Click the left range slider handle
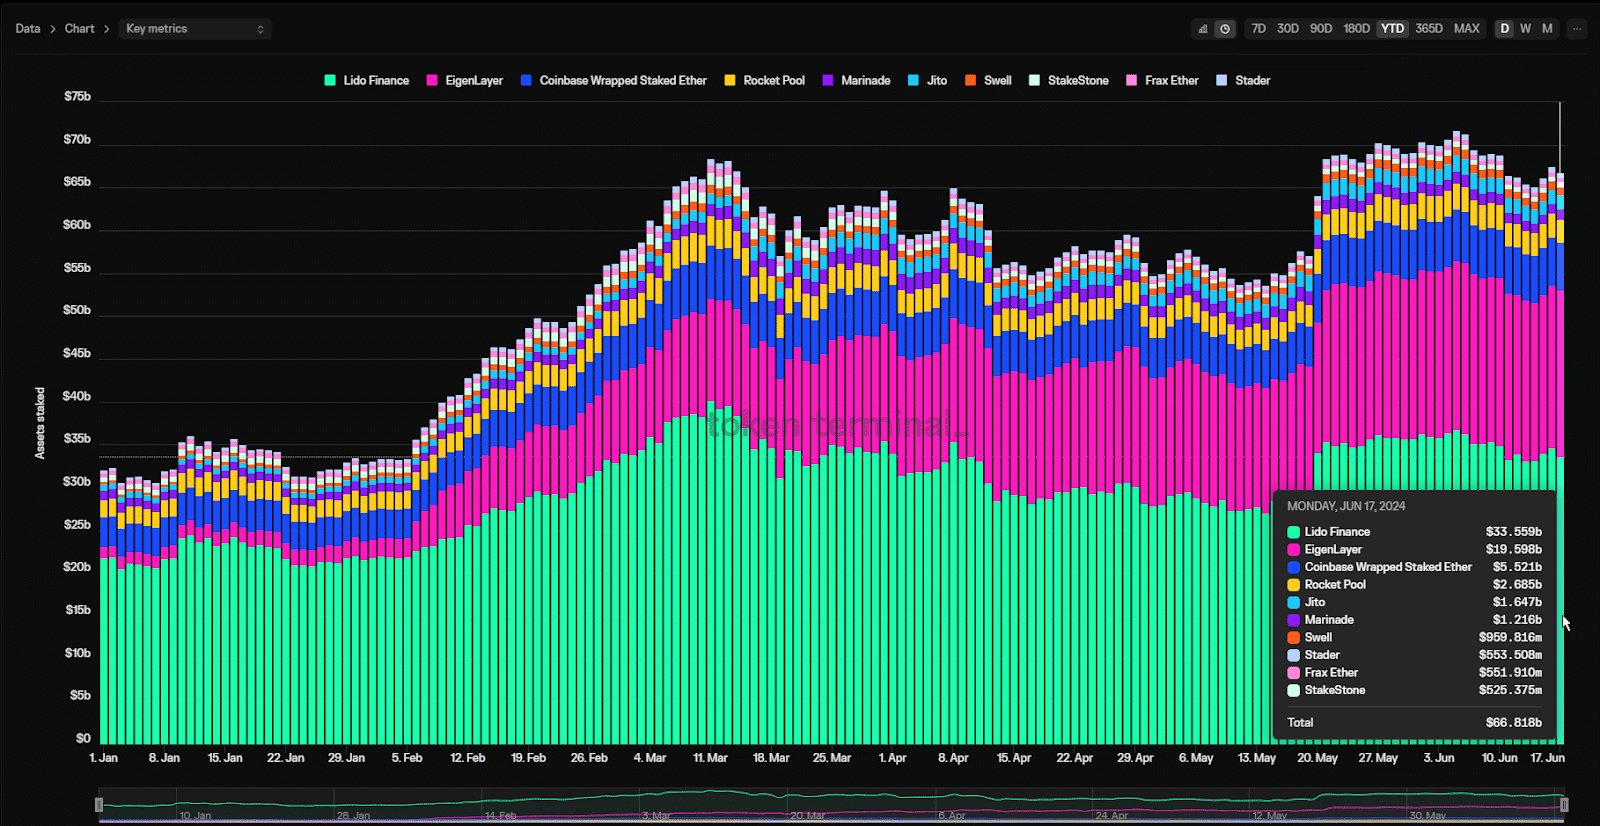Screen dimensions: 1600x826 pyautogui.click(x=98, y=805)
